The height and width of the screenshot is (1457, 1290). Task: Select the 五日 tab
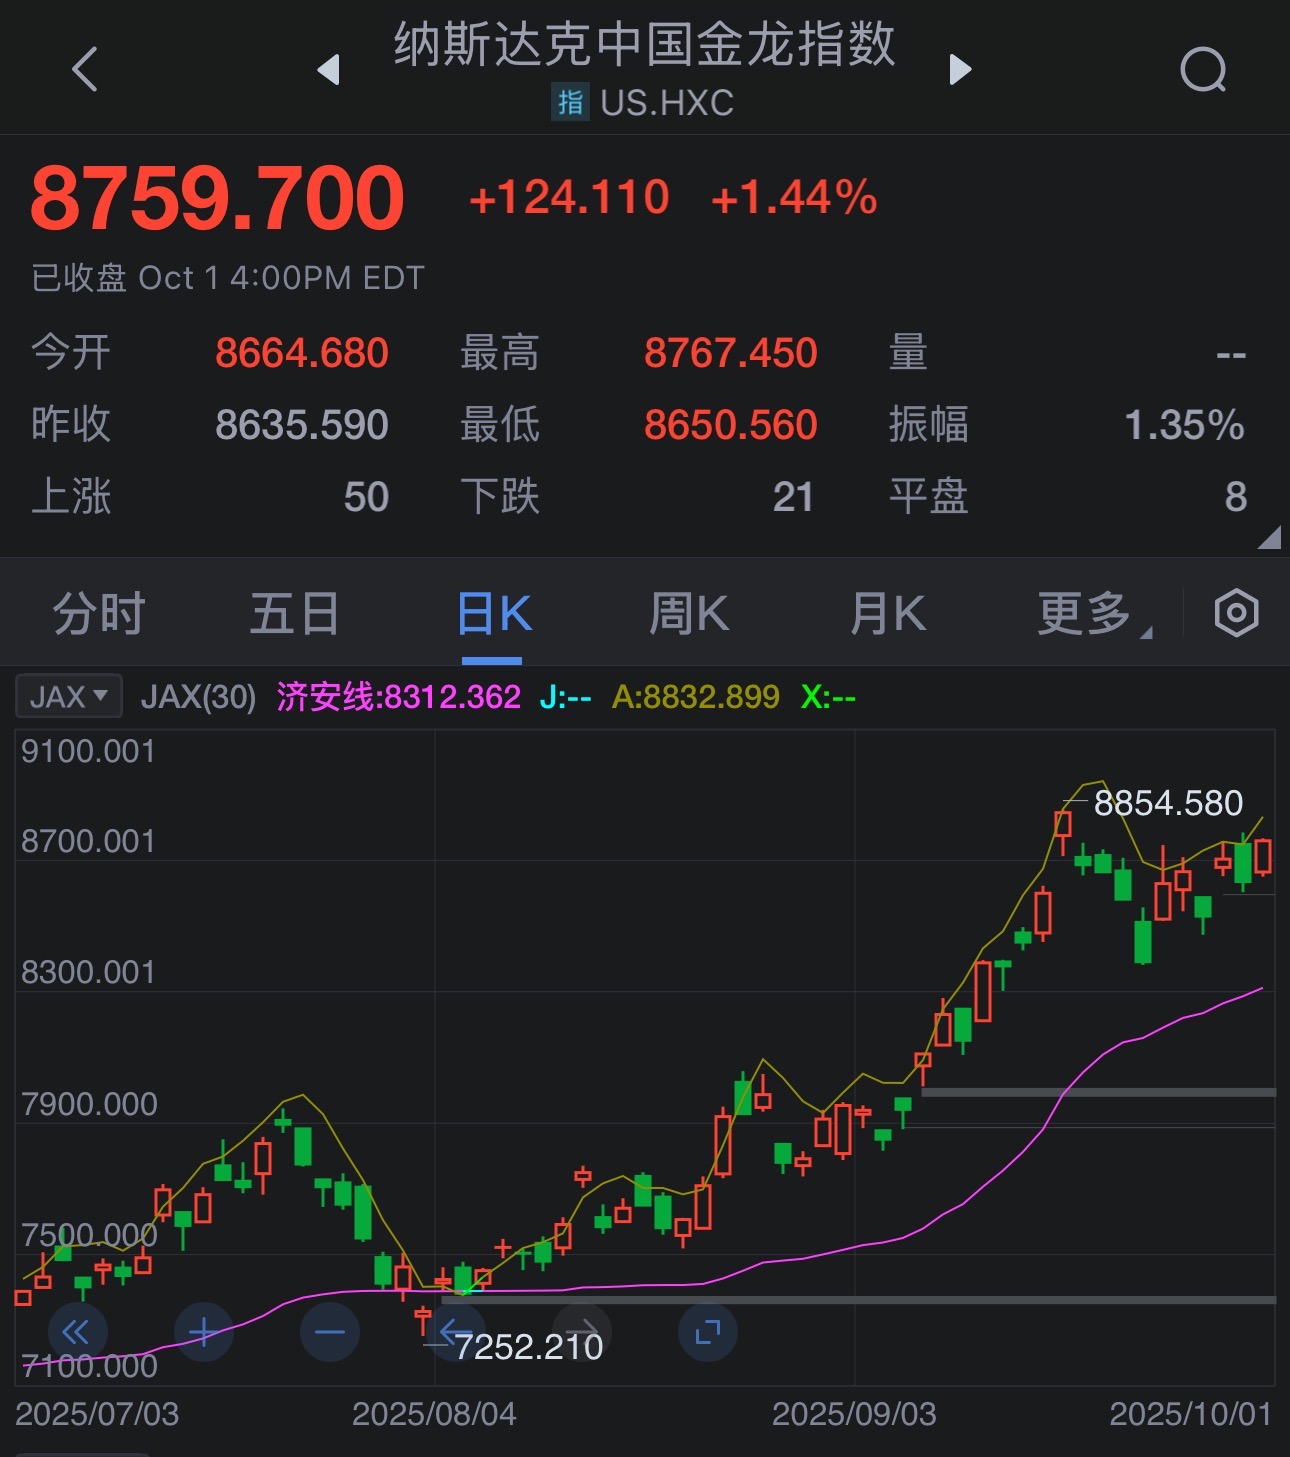(x=295, y=613)
